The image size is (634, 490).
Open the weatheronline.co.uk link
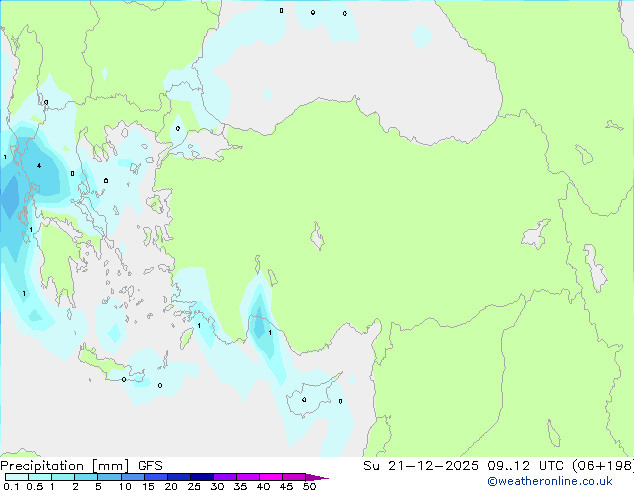coord(550,481)
